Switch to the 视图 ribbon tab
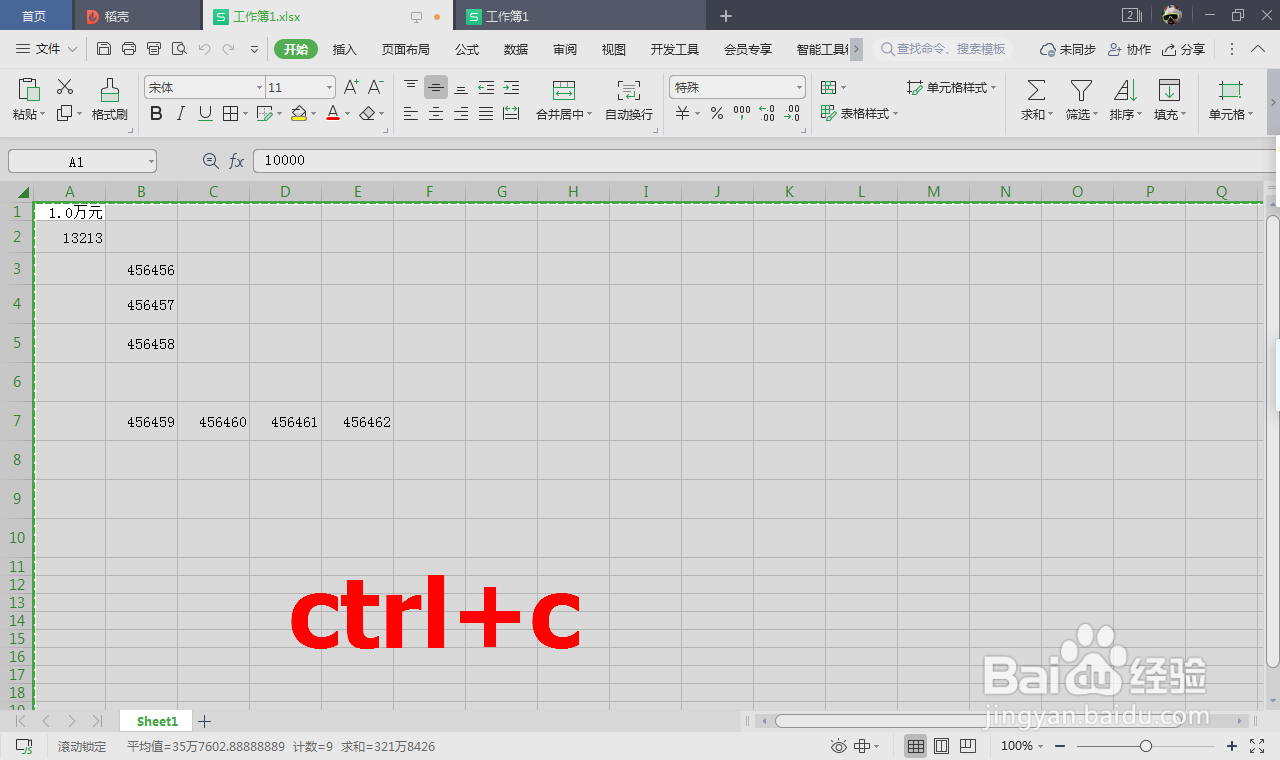The image size is (1280, 760). (x=614, y=49)
